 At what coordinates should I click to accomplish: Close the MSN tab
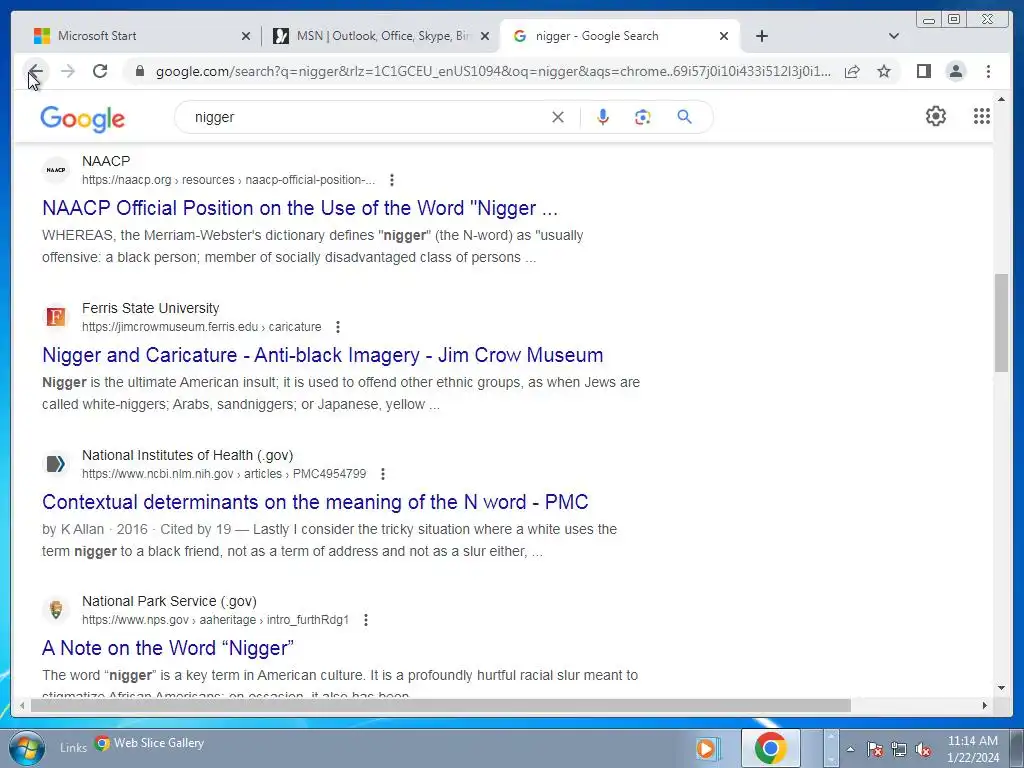click(485, 37)
